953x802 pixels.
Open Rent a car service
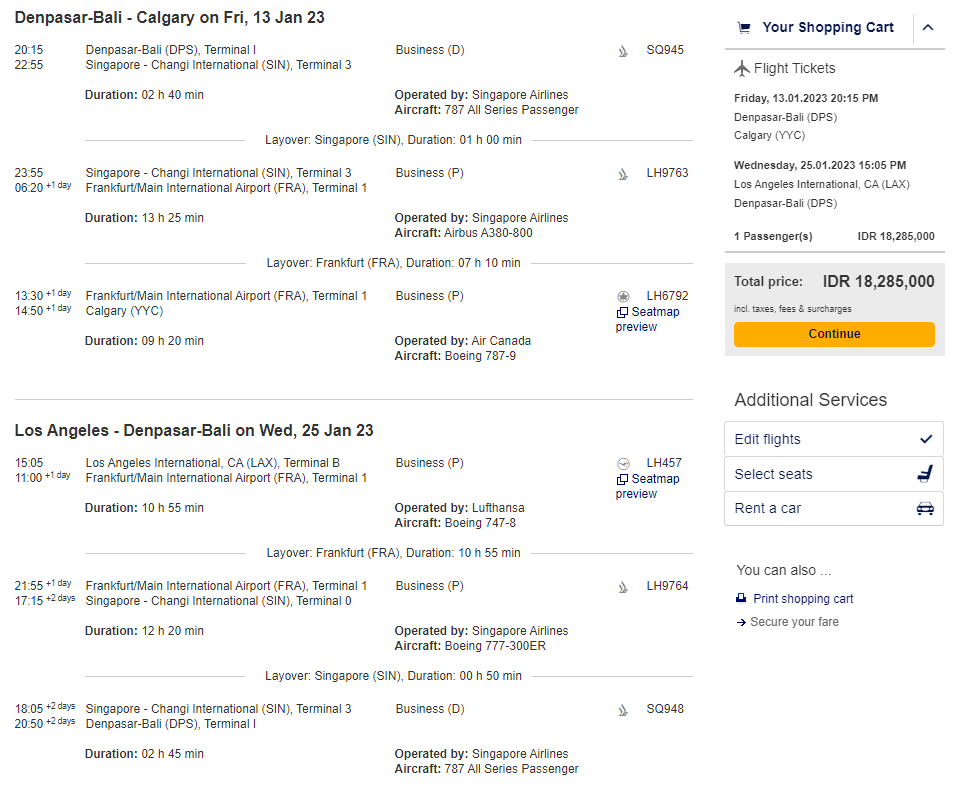coord(833,509)
